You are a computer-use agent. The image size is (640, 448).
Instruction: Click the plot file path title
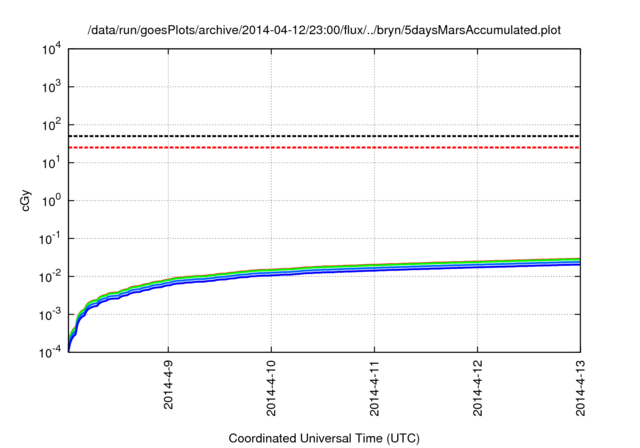tap(324, 30)
